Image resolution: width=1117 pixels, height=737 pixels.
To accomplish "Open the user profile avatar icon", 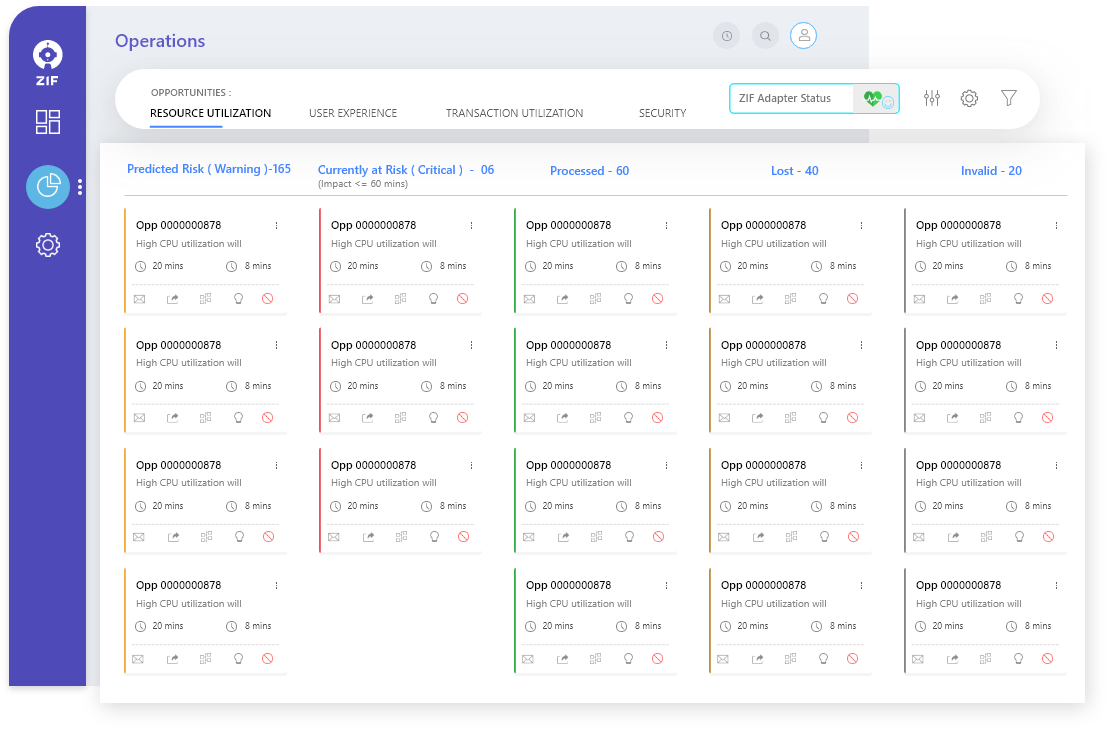I will tap(803, 36).
